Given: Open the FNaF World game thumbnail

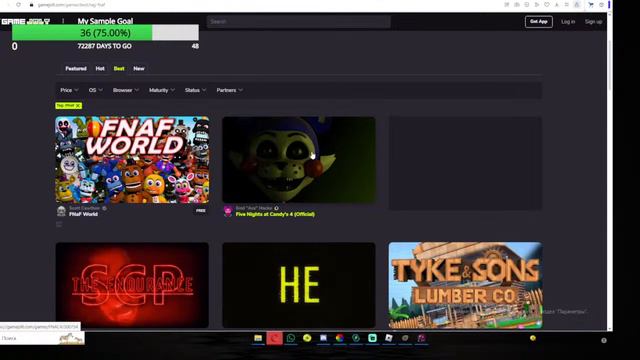Looking at the screenshot, I should [132, 160].
